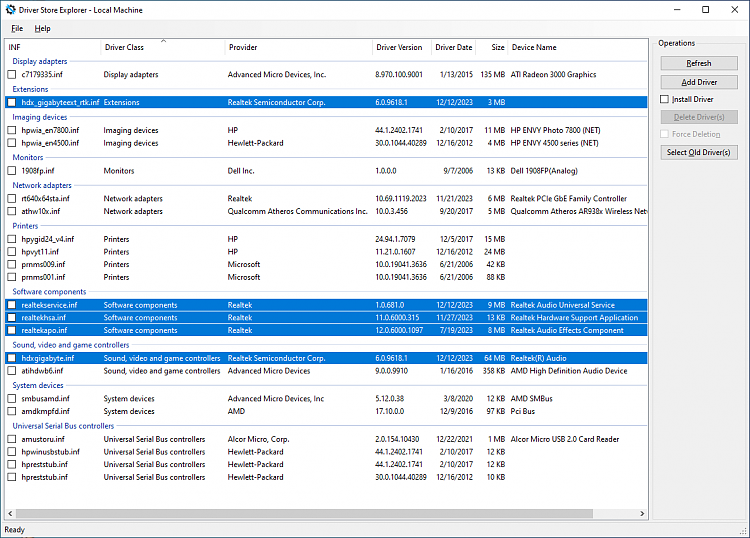Click the Driver Store Explorer app icon in title bar
The image size is (750, 538).
[x=11, y=10]
